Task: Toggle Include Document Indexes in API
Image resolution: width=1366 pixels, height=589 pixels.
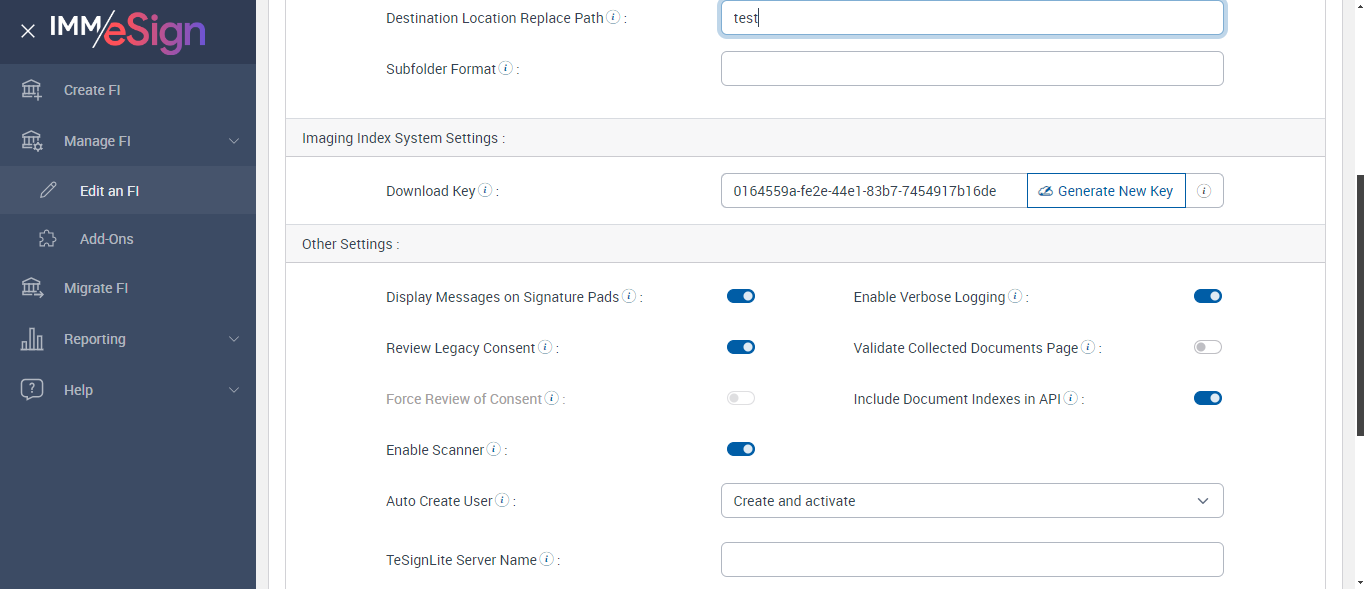Action: point(1208,398)
